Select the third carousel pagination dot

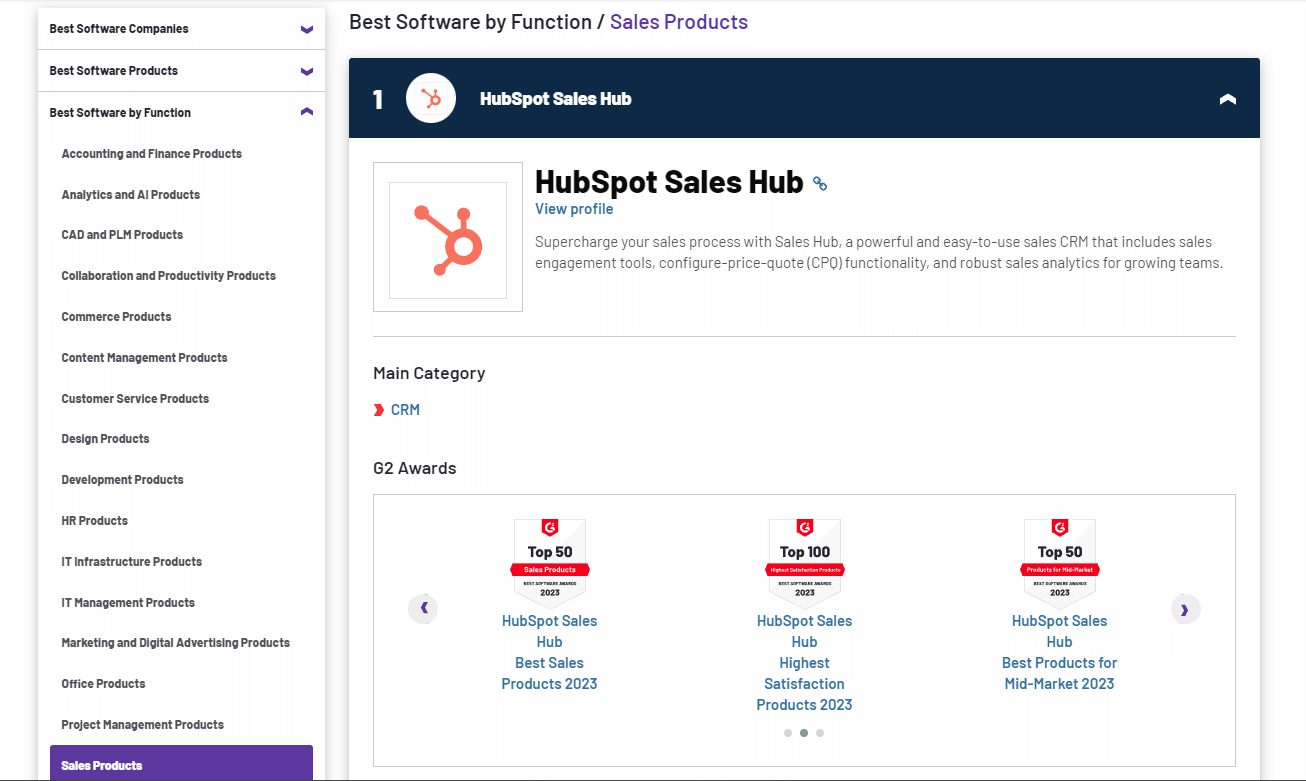point(820,733)
